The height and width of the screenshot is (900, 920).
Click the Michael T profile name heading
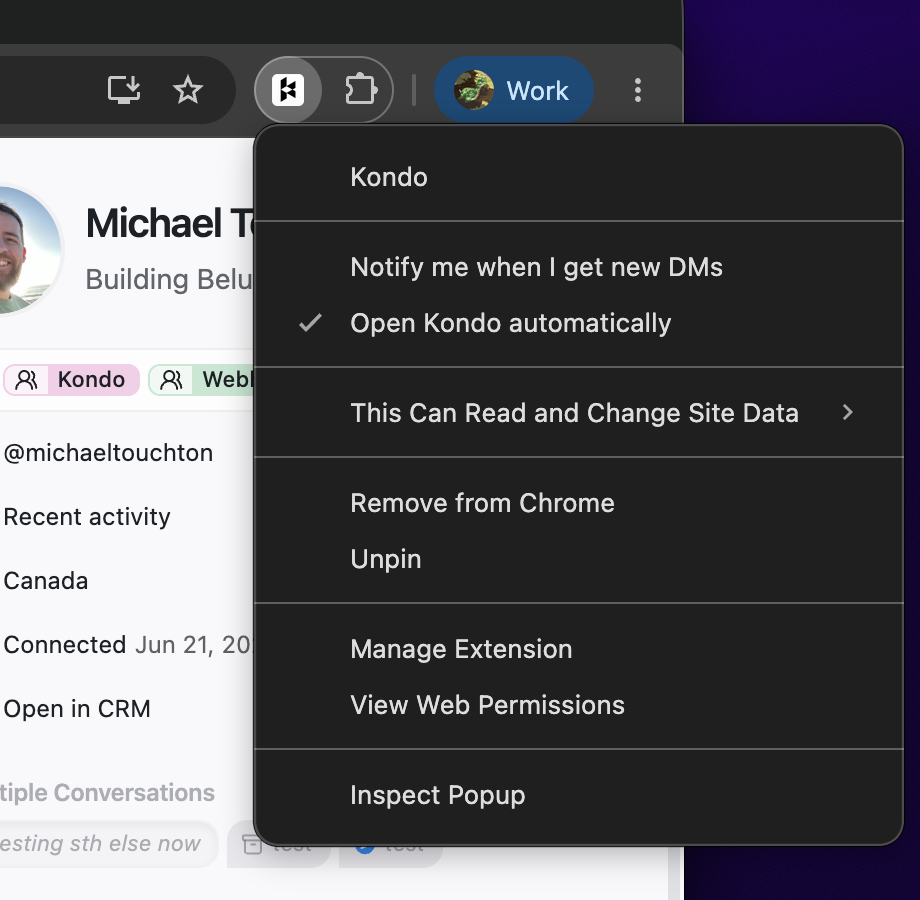tap(170, 223)
